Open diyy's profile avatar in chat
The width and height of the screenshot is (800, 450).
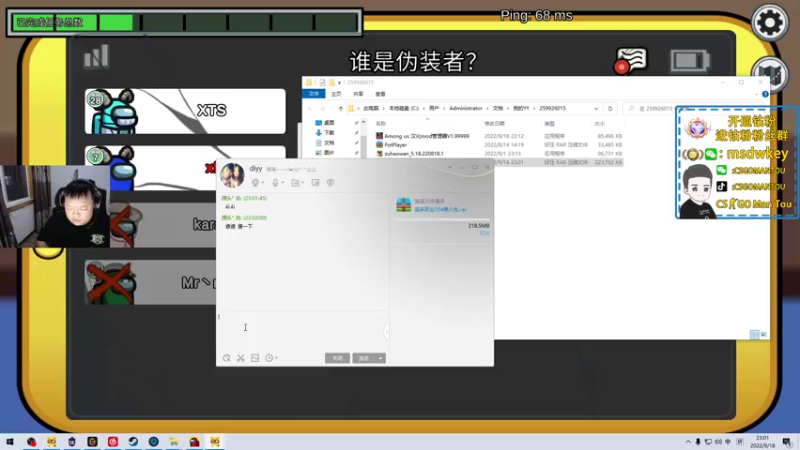tap(232, 175)
